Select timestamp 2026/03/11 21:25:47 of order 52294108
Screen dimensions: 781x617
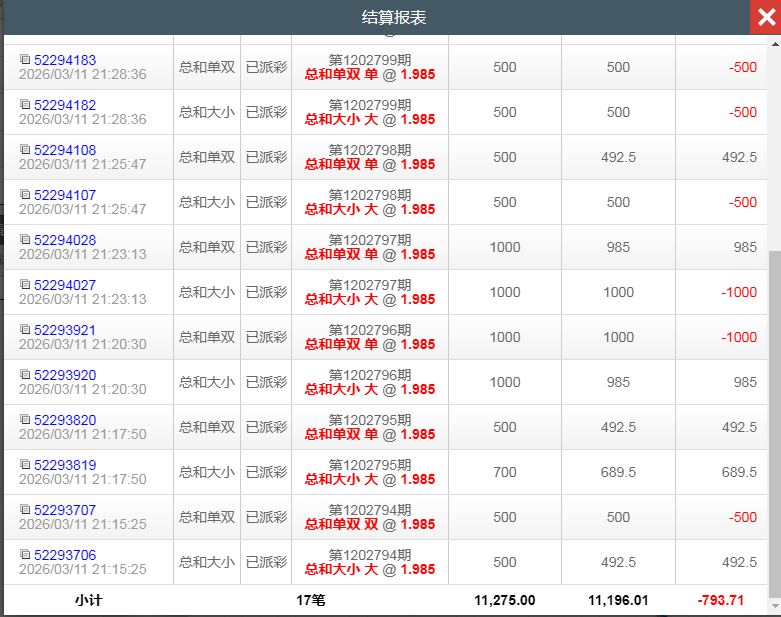pyautogui.click(x=83, y=164)
